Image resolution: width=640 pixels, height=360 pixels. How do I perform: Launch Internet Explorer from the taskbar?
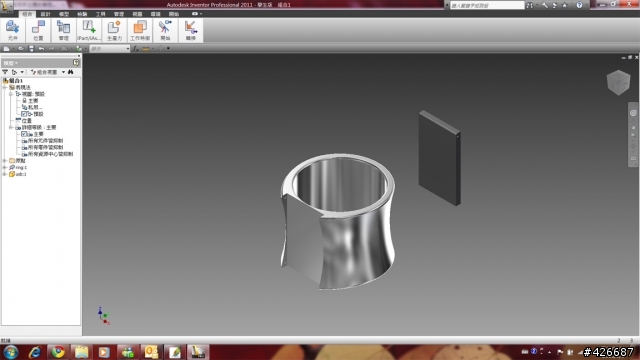click(x=35, y=352)
